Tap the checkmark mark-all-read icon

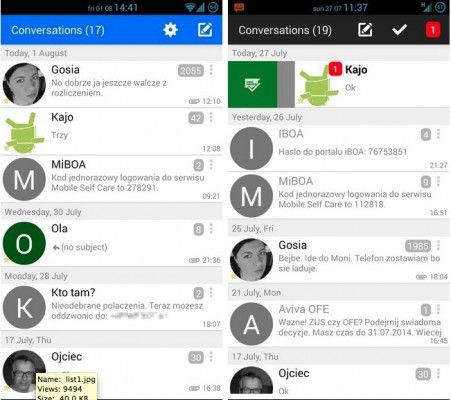point(399,30)
